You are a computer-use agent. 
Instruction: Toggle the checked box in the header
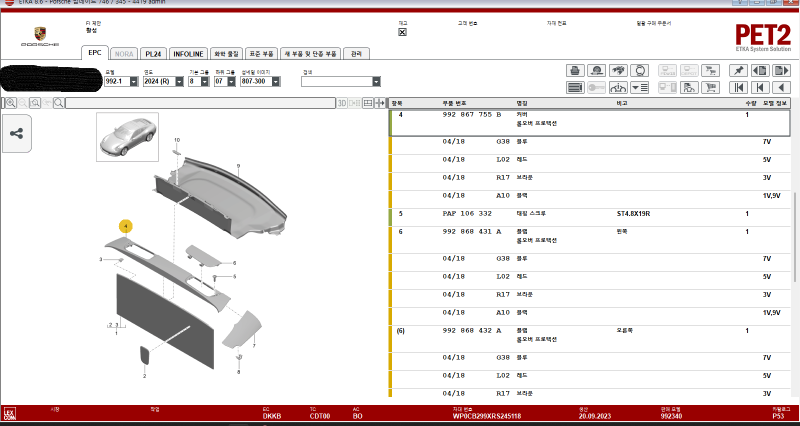coord(402,32)
